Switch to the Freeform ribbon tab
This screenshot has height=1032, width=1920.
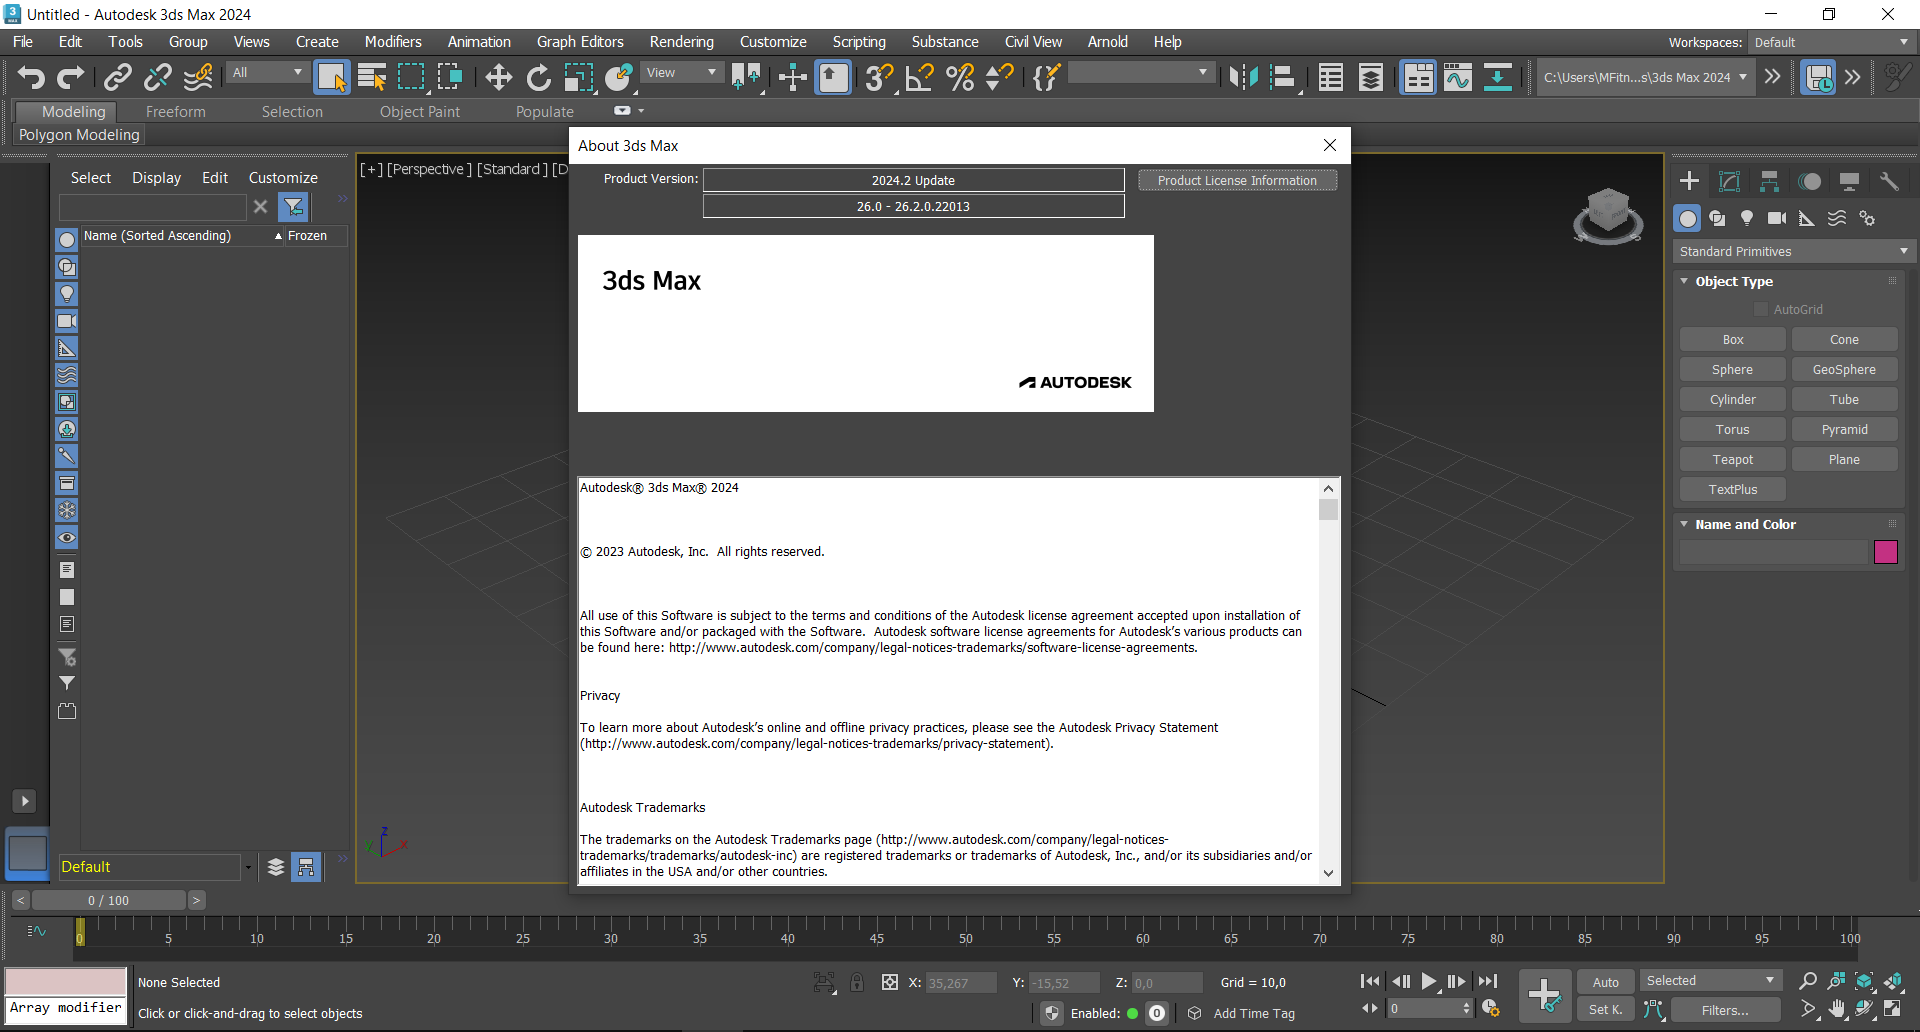pos(175,112)
